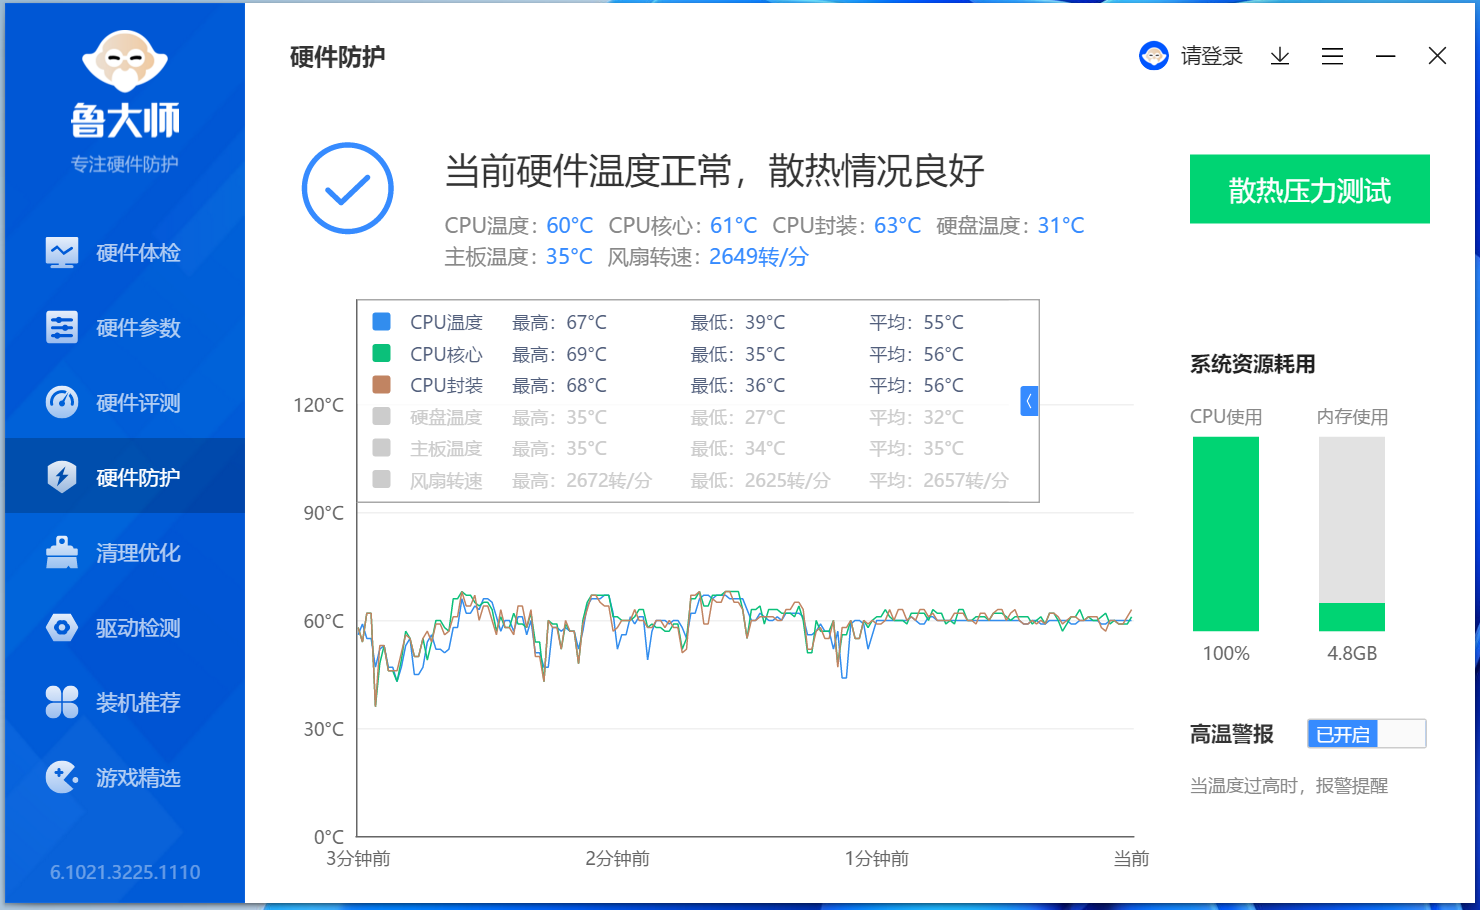Viewport: 1480px width, 910px height.
Task: Click the CPU使用 green usage bar
Action: click(1226, 534)
